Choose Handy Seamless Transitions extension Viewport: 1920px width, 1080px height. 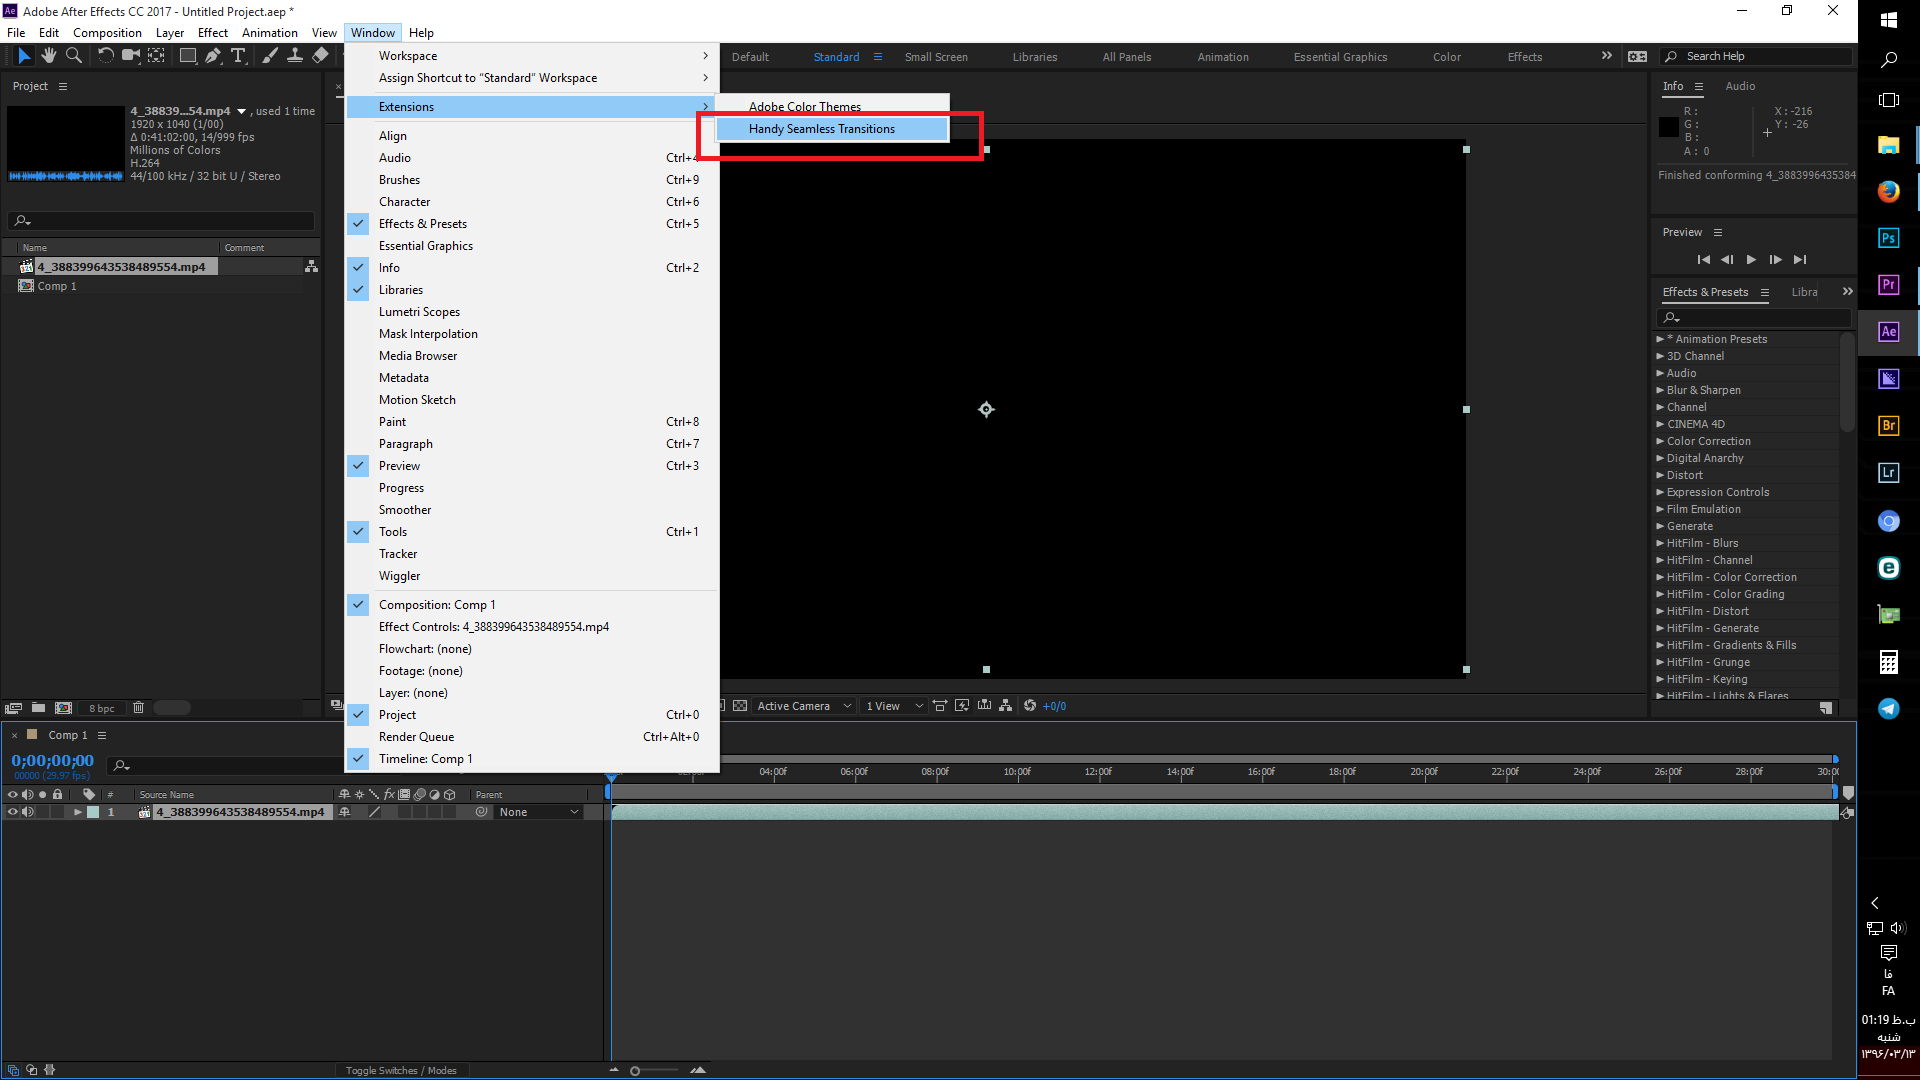(832, 129)
